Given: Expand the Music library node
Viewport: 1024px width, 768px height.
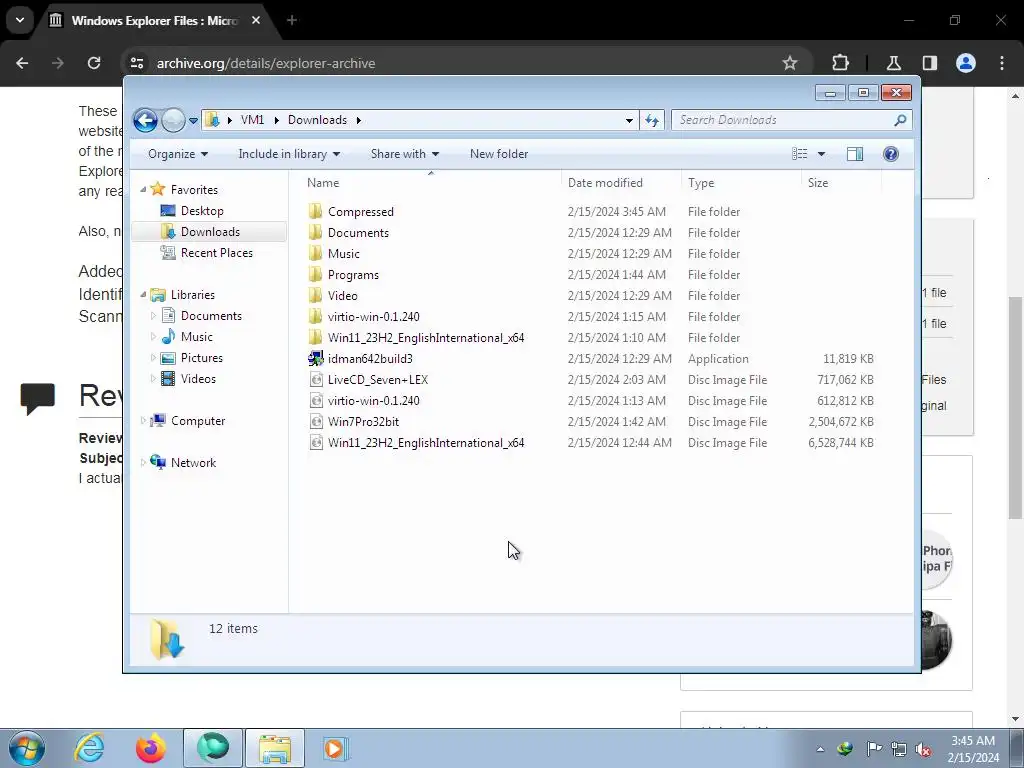Looking at the screenshot, I should point(153,337).
